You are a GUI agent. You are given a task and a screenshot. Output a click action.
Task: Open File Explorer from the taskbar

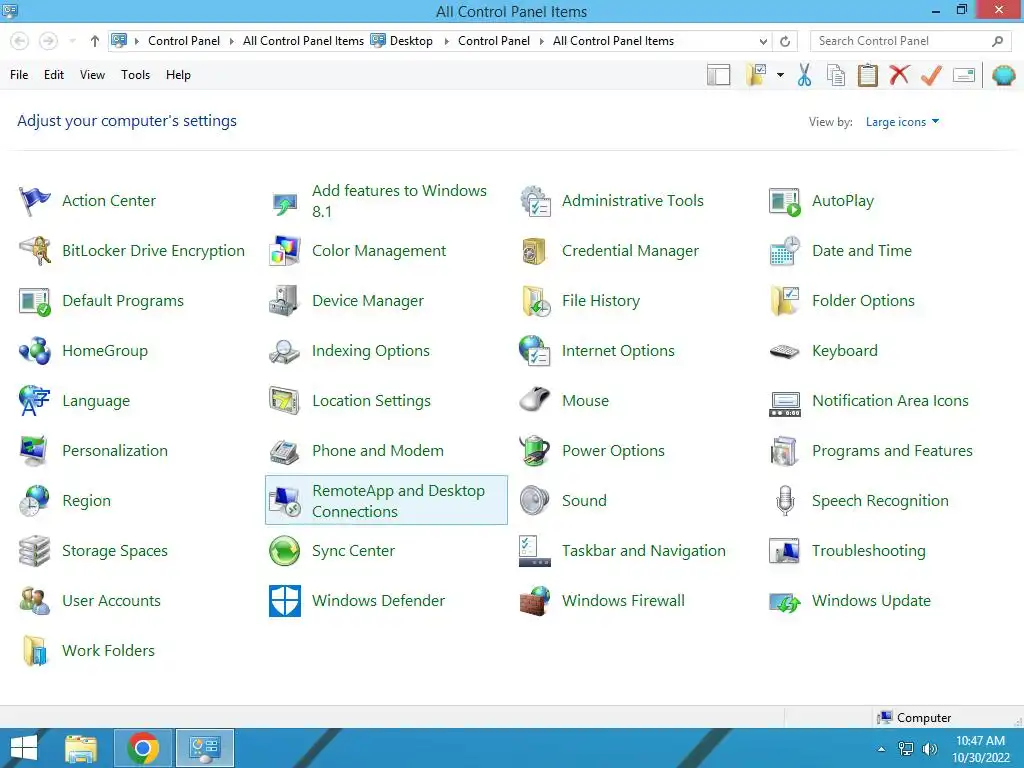click(x=81, y=748)
